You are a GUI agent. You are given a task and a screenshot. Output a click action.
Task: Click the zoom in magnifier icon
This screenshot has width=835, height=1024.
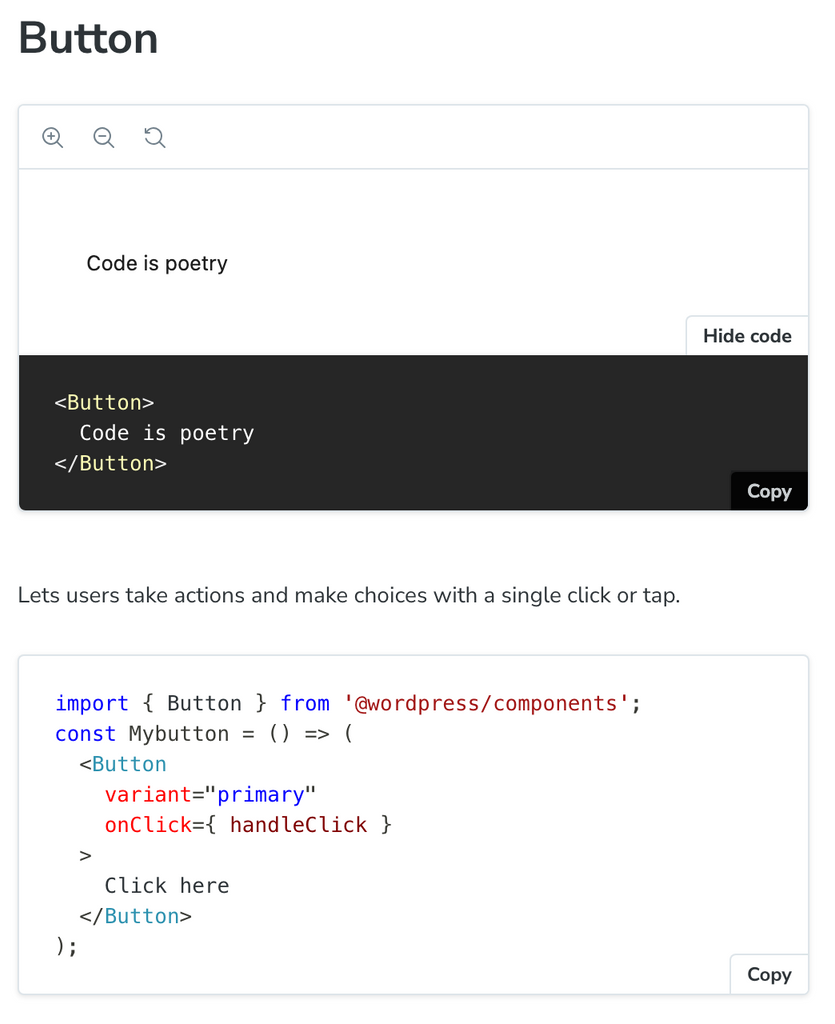point(53,138)
